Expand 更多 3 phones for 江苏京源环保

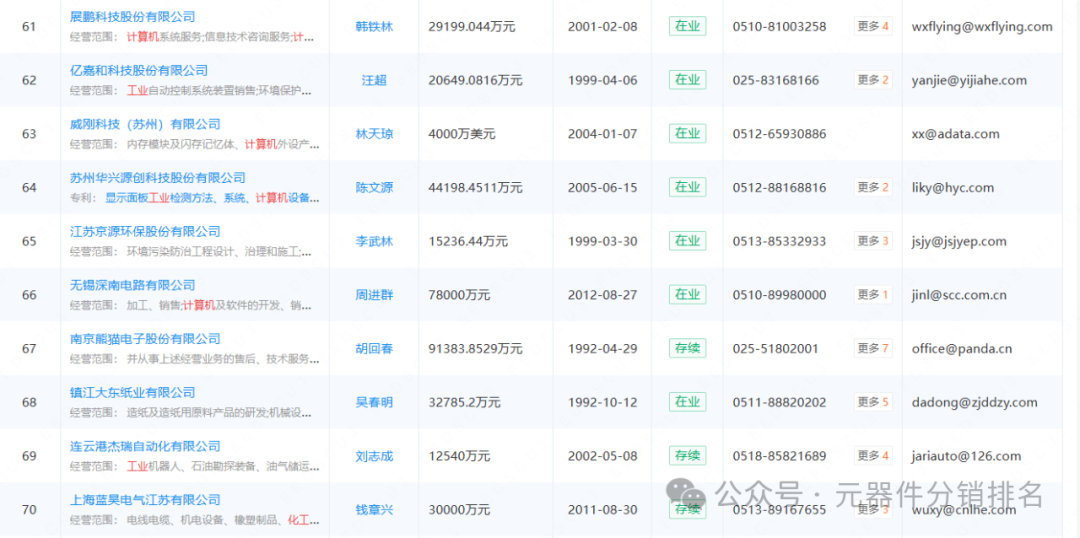(x=873, y=241)
